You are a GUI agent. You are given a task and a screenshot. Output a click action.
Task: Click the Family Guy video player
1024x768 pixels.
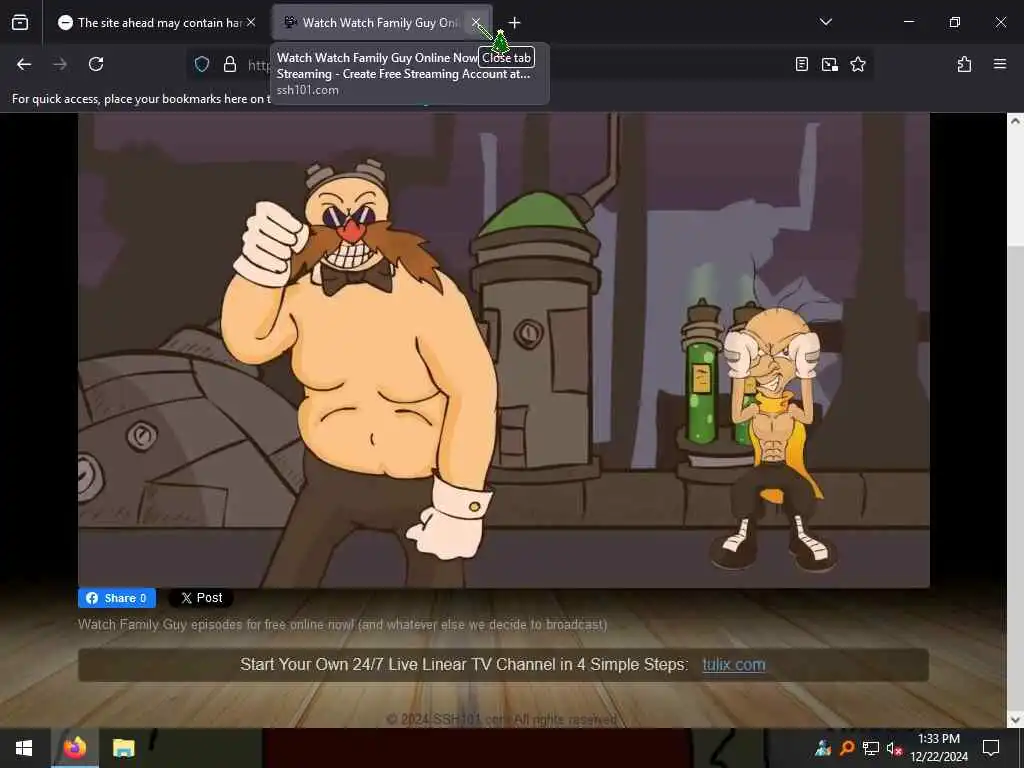tap(504, 350)
